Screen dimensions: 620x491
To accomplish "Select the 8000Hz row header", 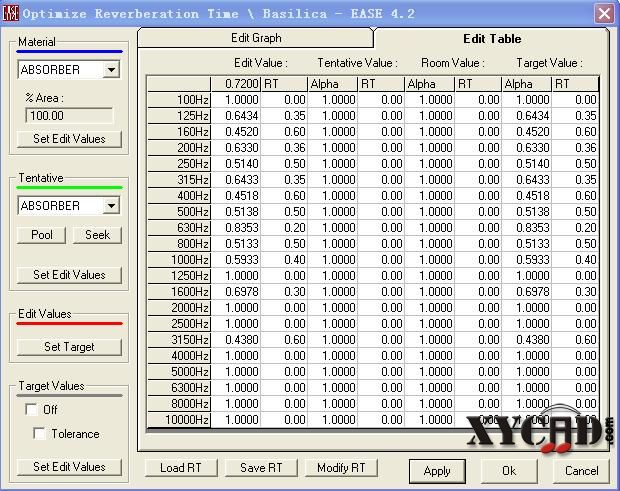I will 179,404.
